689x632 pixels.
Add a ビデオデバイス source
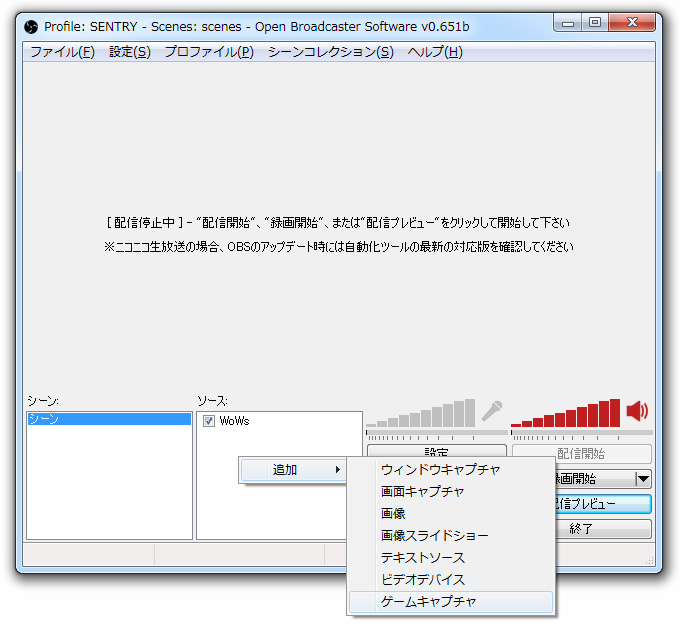pos(451,579)
